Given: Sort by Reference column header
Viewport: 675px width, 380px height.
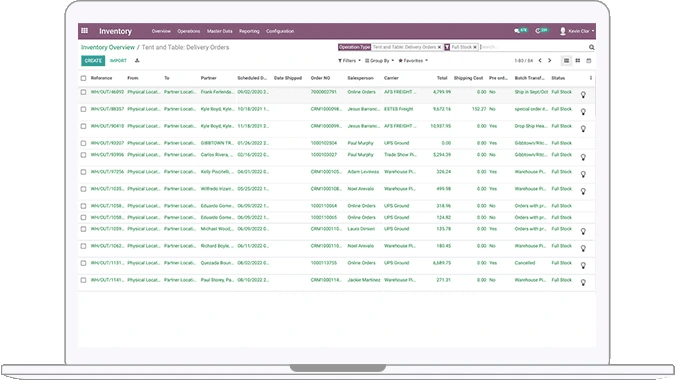Looking at the screenshot, I should tap(102, 78).
